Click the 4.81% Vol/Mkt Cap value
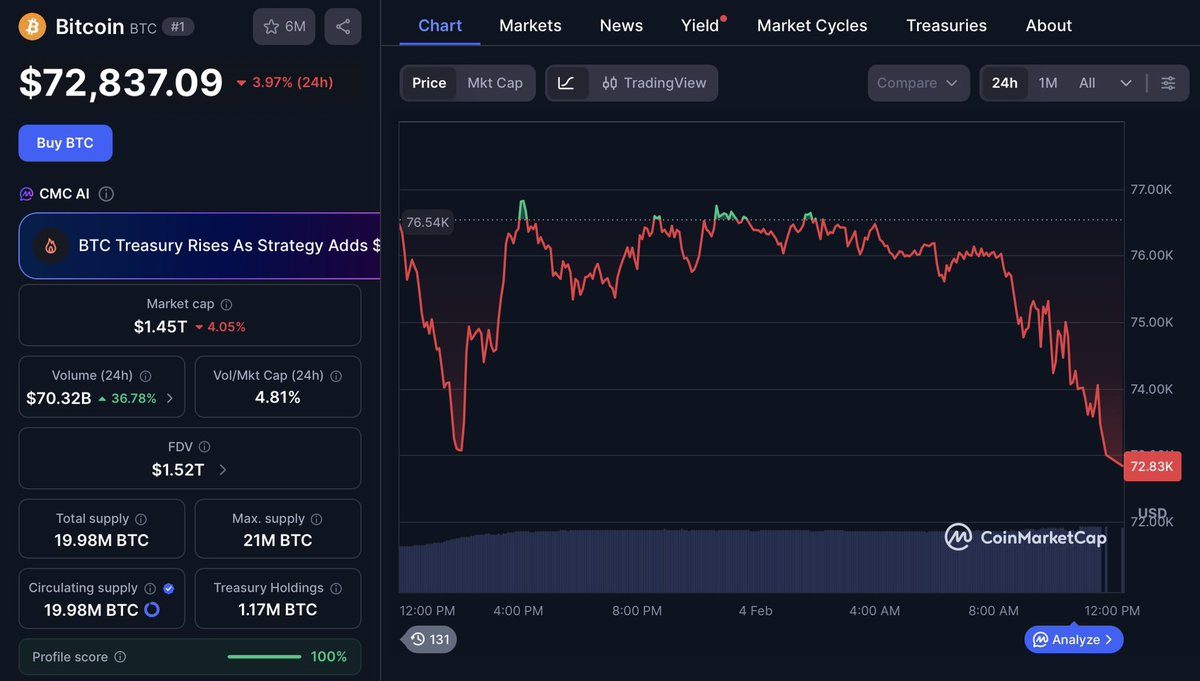This screenshot has width=1200, height=681. point(277,397)
